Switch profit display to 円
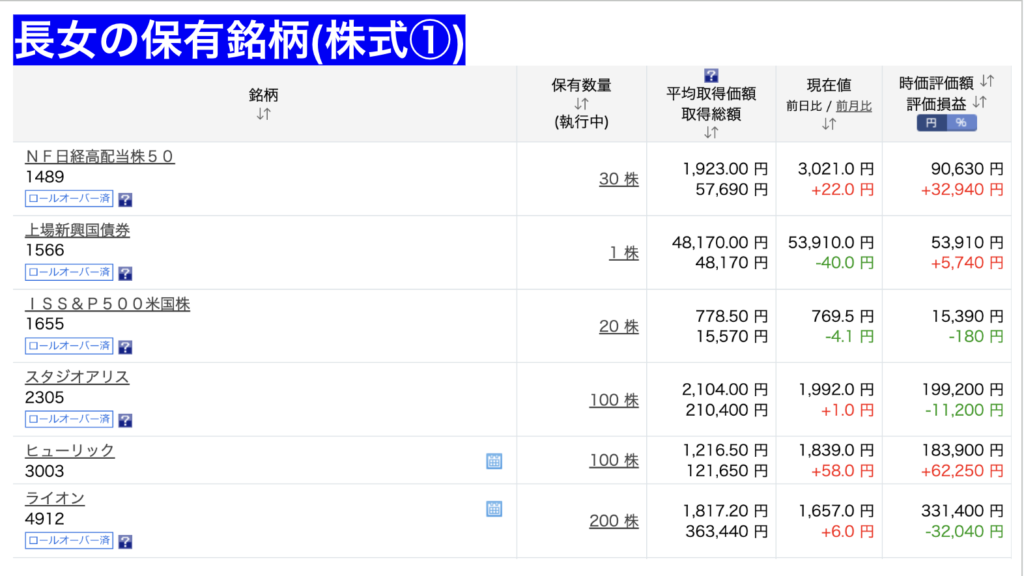The image size is (1024, 576). [x=932, y=123]
